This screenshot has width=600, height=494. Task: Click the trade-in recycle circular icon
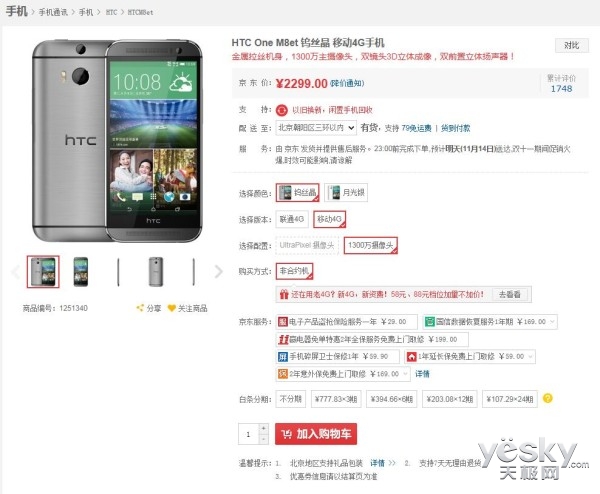pos(282,110)
